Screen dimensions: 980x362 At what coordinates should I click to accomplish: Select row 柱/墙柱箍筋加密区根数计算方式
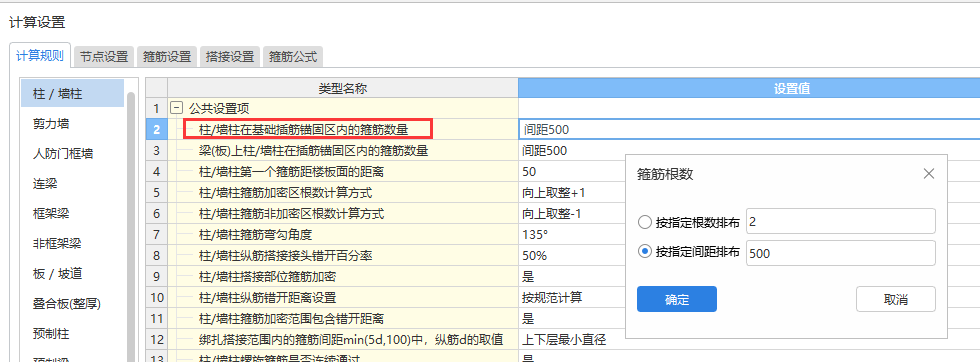coord(342,193)
